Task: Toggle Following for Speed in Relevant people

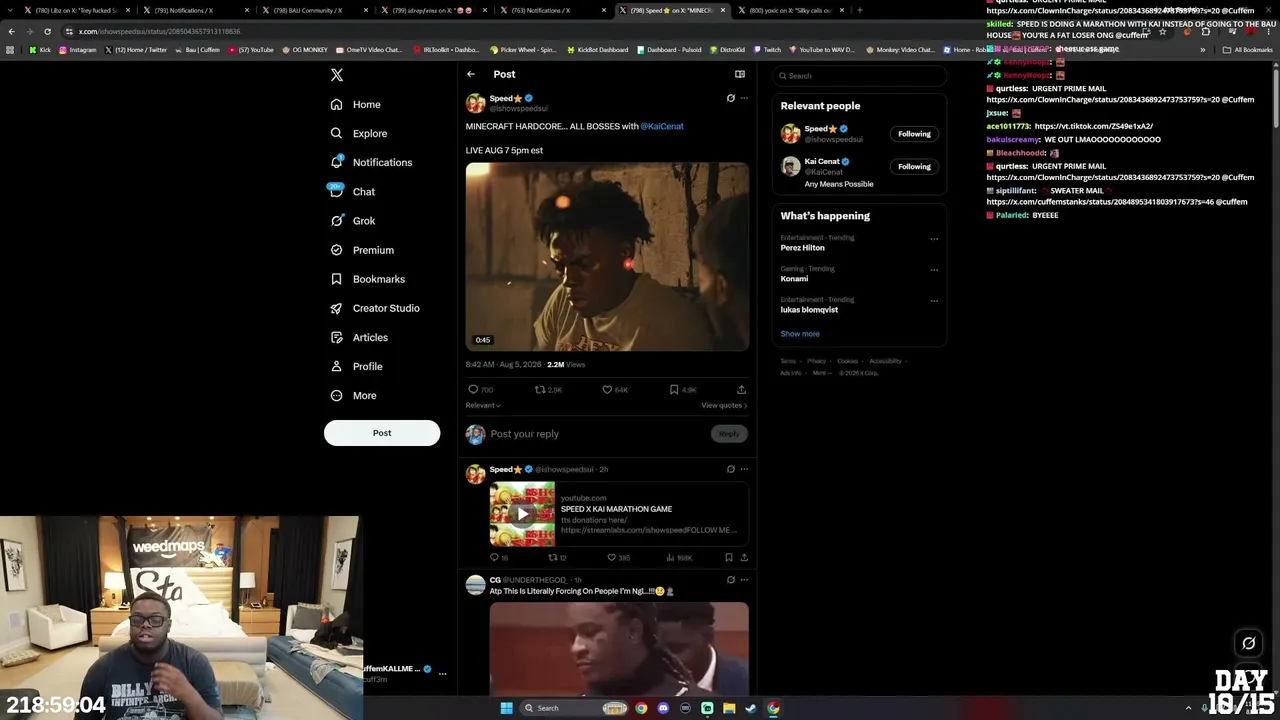Action: pyautogui.click(x=914, y=134)
